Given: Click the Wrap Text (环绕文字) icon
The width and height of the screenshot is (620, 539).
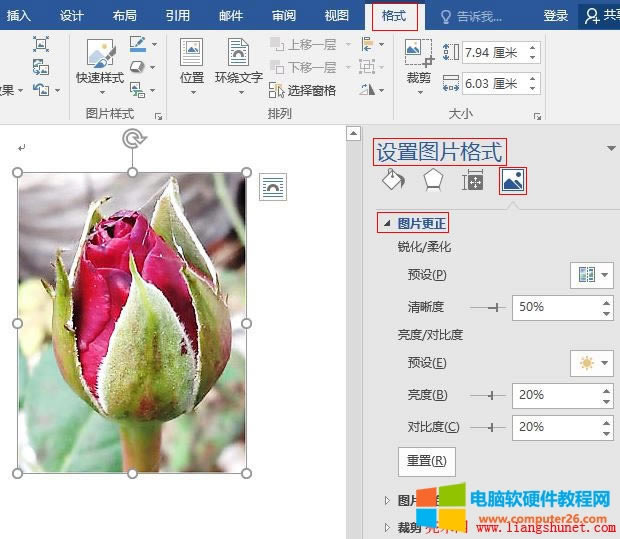Looking at the screenshot, I should 238,54.
